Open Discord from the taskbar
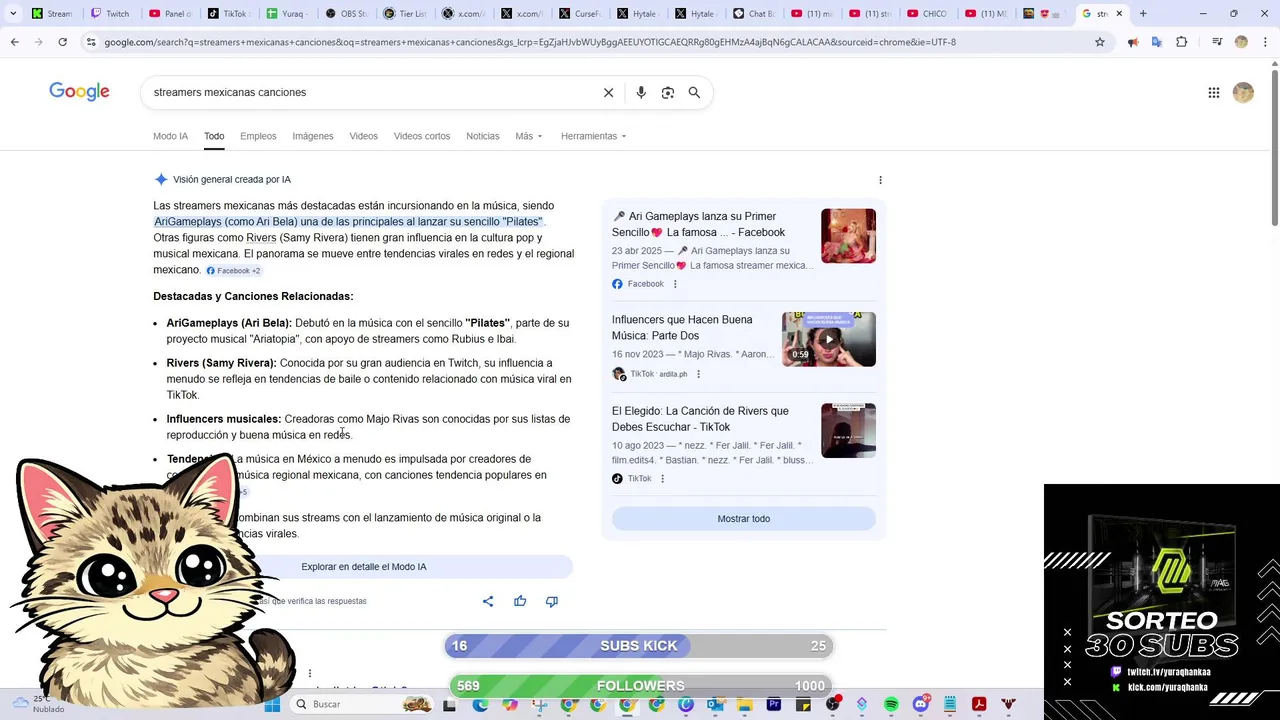Viewport: 1280px width, 720px height. [921, 704]
